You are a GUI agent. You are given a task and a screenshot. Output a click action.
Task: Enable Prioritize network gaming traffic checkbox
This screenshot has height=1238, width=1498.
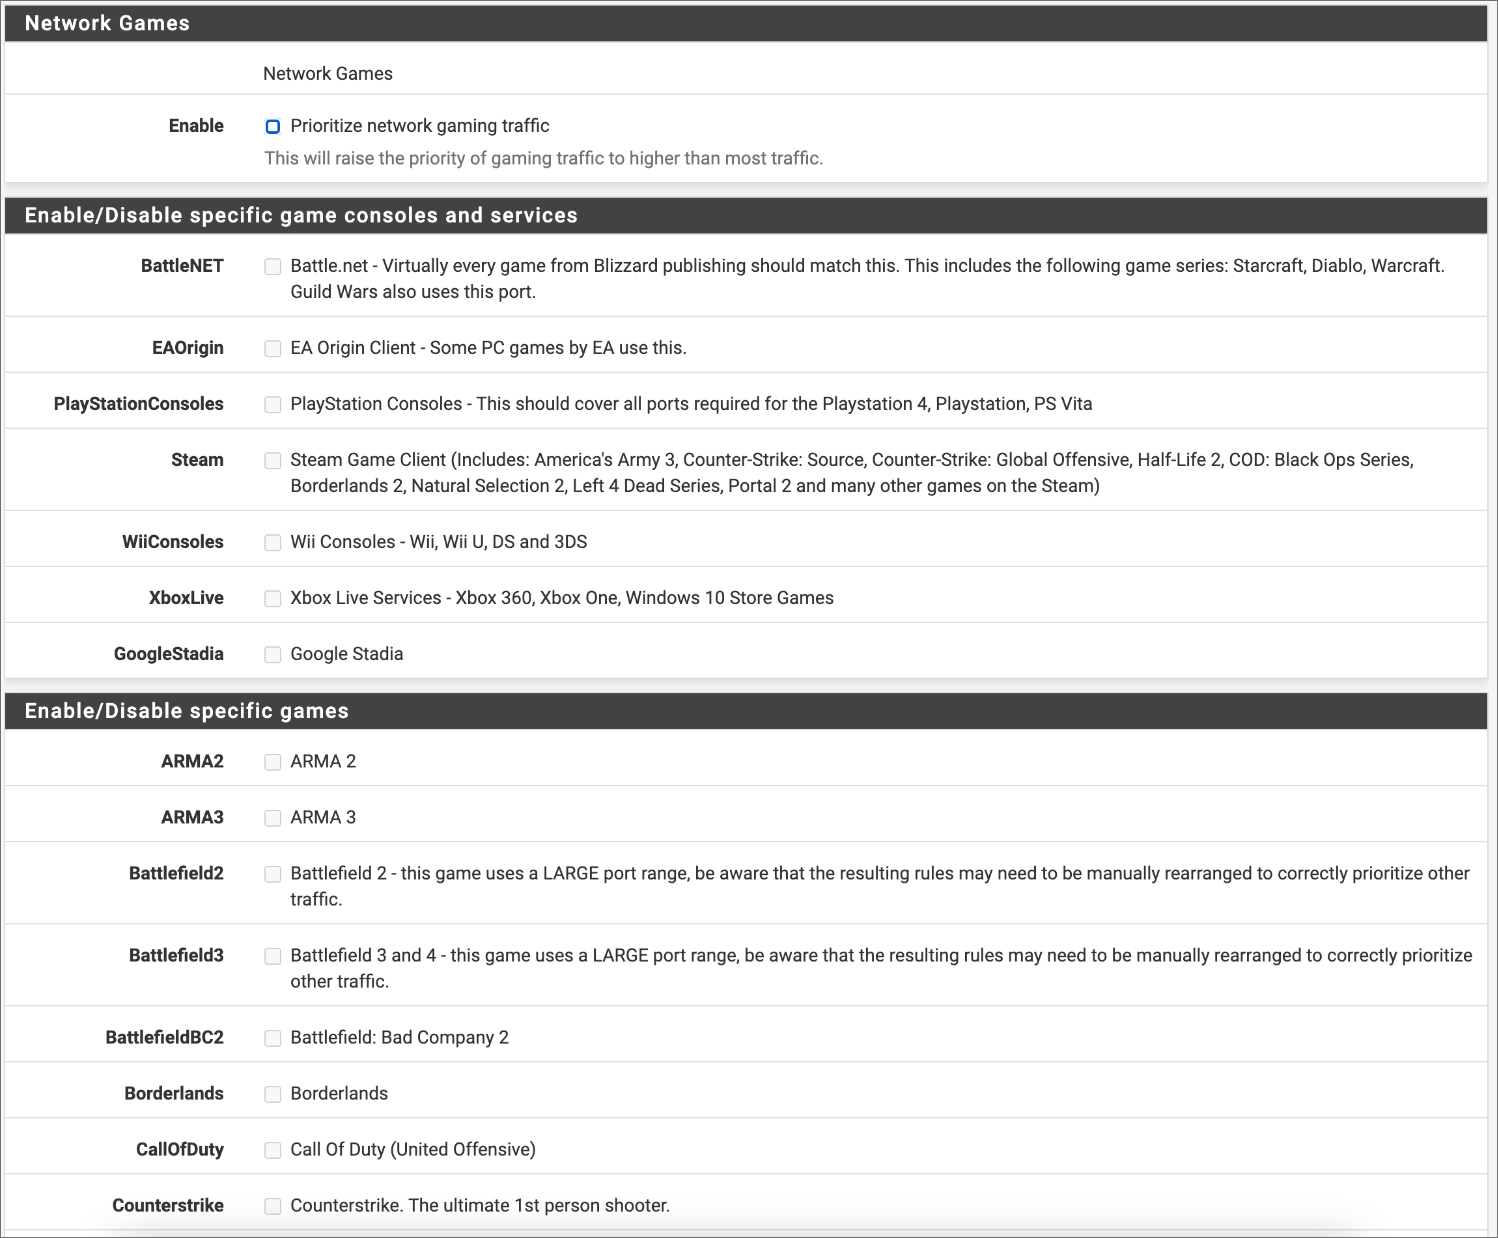click(x=273, y=127)
